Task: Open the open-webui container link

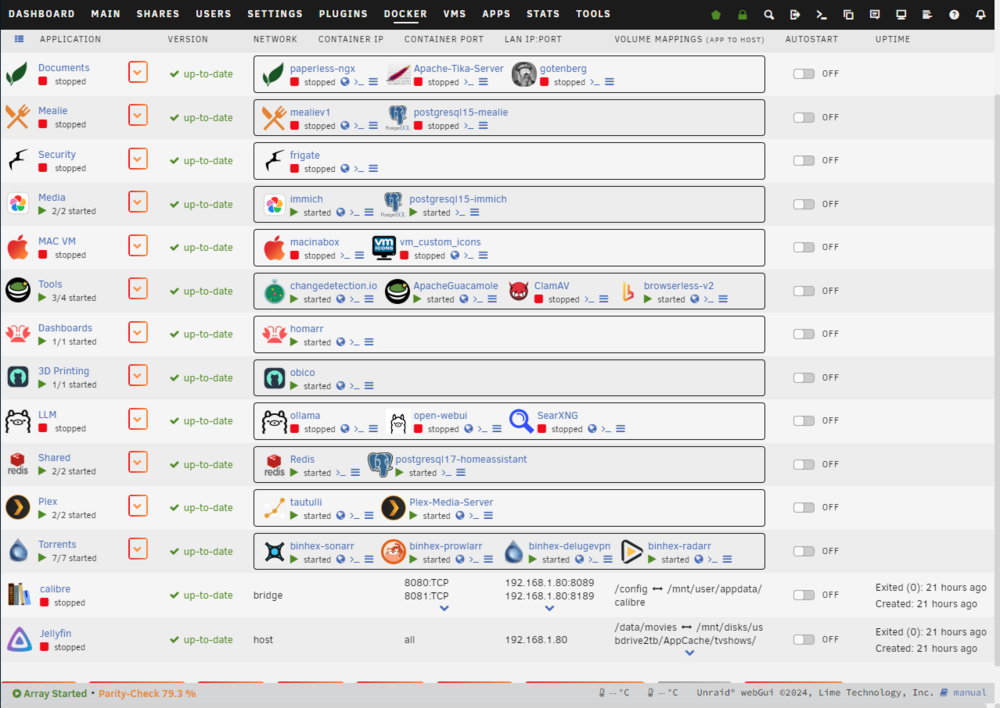Action: pyautogui.click(x=440, y=415)
